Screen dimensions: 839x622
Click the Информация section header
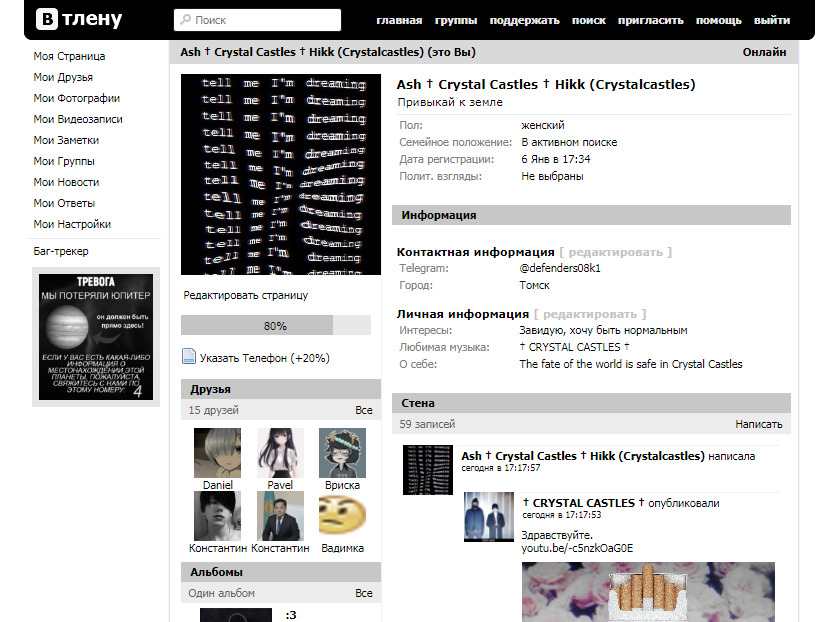[x=591, y=215]
